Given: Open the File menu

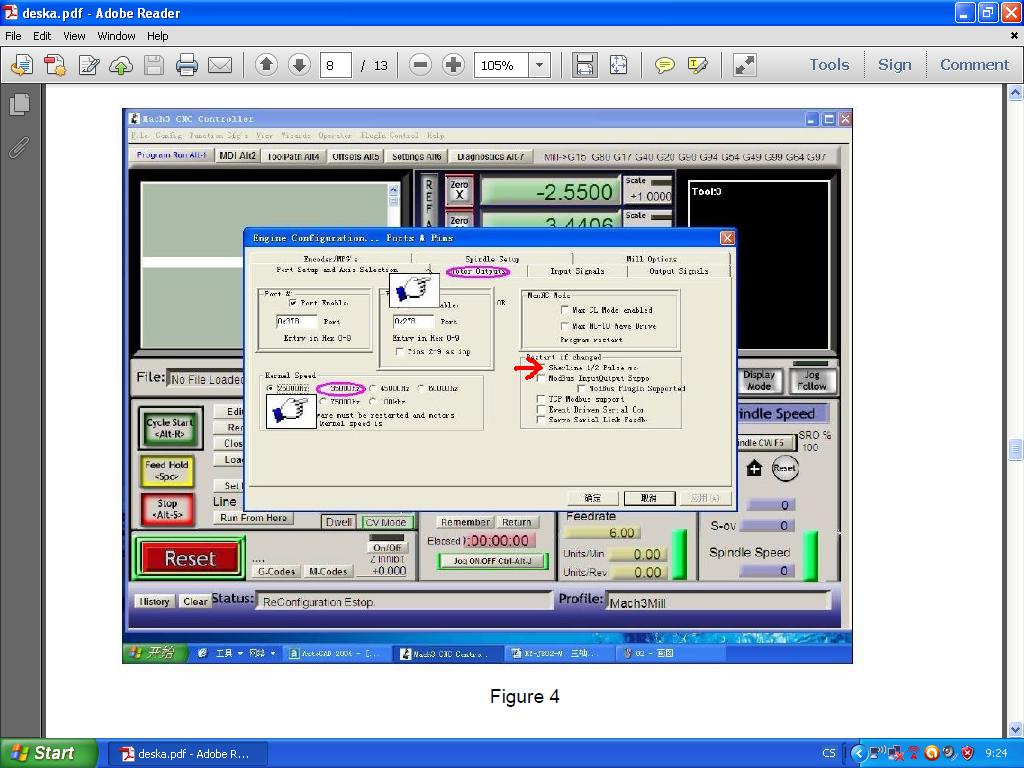Looking at the screenshot, I should pyautogui.click(x=14, y=35).
